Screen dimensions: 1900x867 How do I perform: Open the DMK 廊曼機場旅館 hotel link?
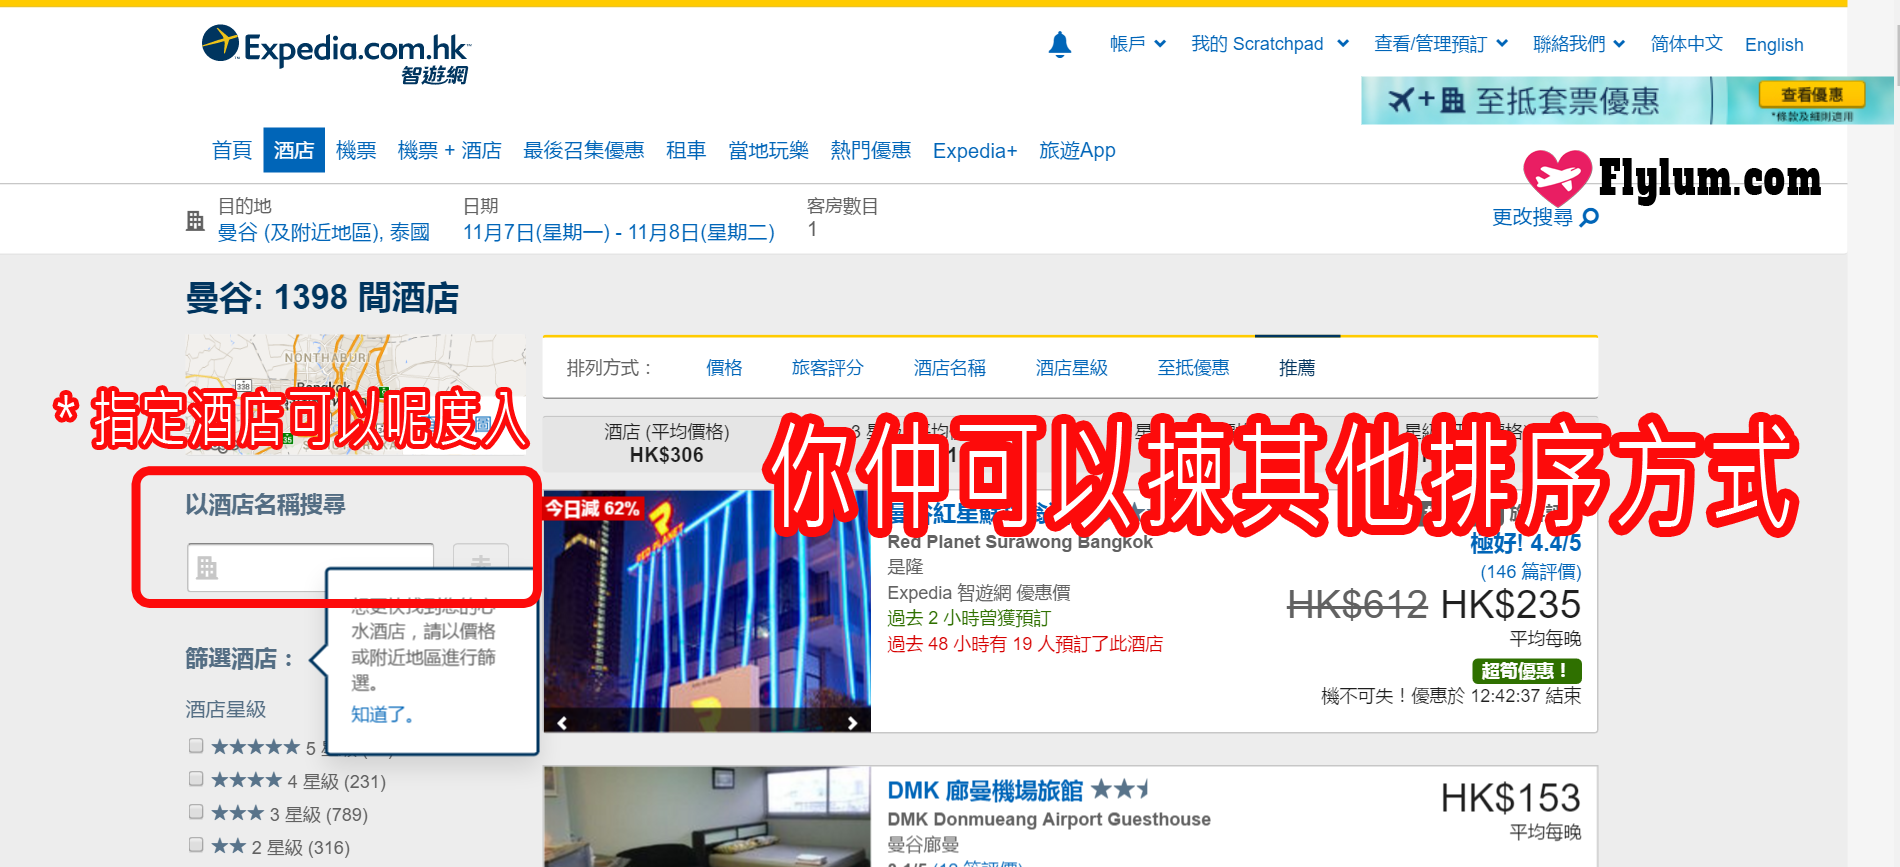point(985,790)
